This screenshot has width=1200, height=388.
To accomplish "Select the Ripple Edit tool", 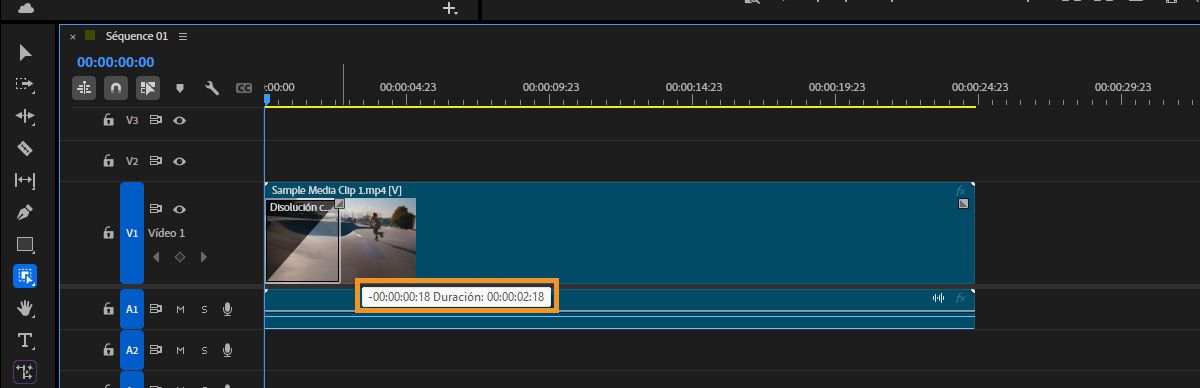I will pos(25,116).
